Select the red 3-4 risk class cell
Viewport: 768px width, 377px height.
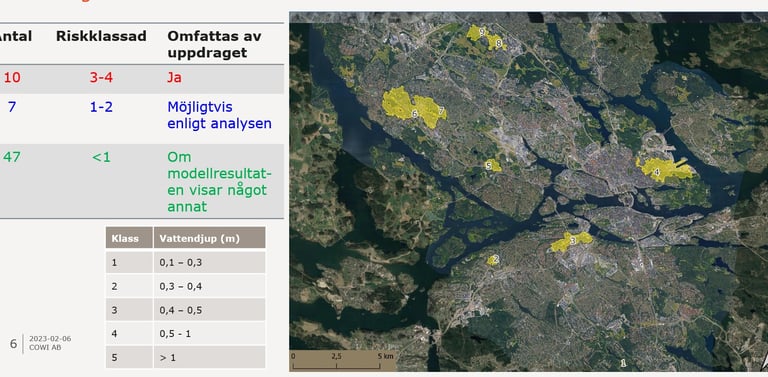(x=101, y=77)
